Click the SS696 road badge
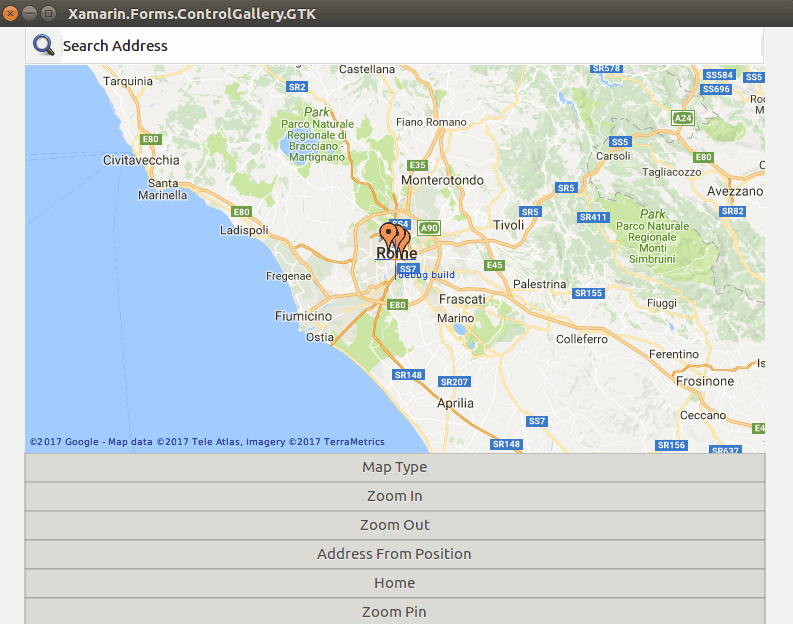 (716, 89)
